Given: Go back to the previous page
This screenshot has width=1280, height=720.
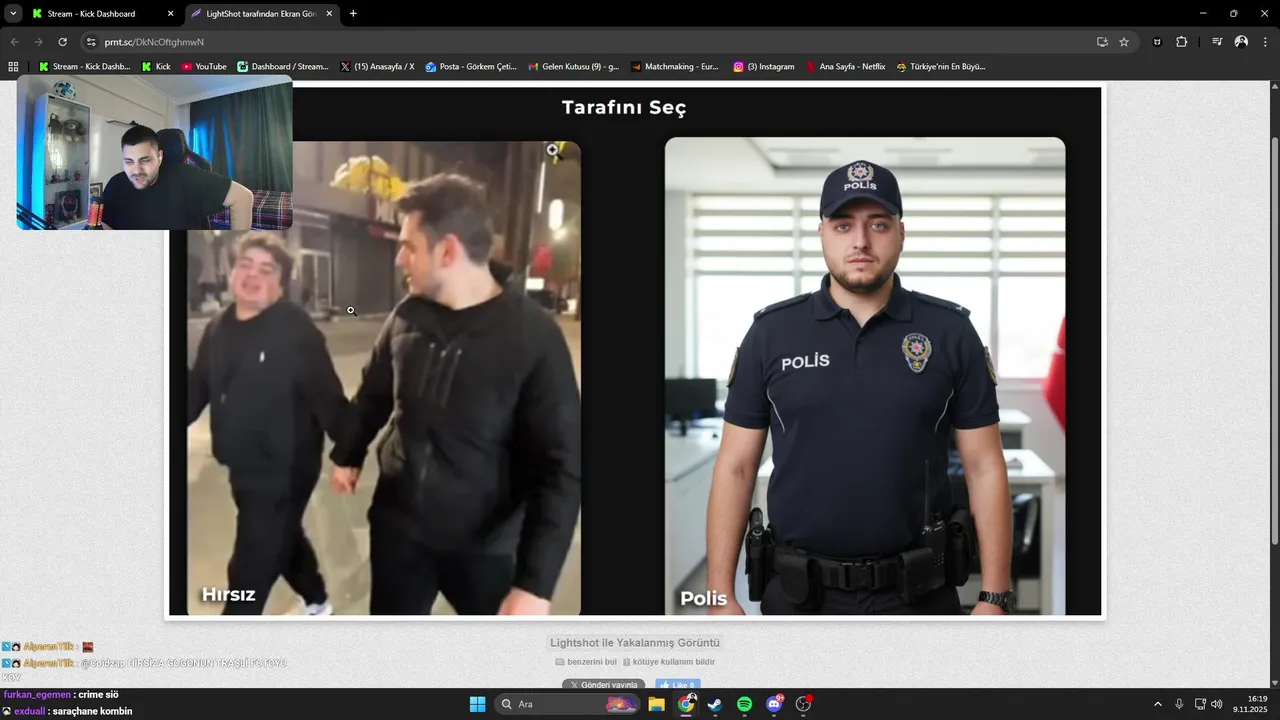Looking at the screenshot, I should pyautogui.click(x=14, y=42).
